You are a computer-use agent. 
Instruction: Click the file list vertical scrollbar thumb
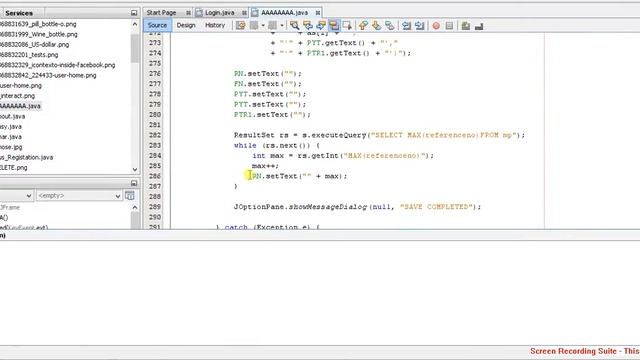tap(135, 48)
